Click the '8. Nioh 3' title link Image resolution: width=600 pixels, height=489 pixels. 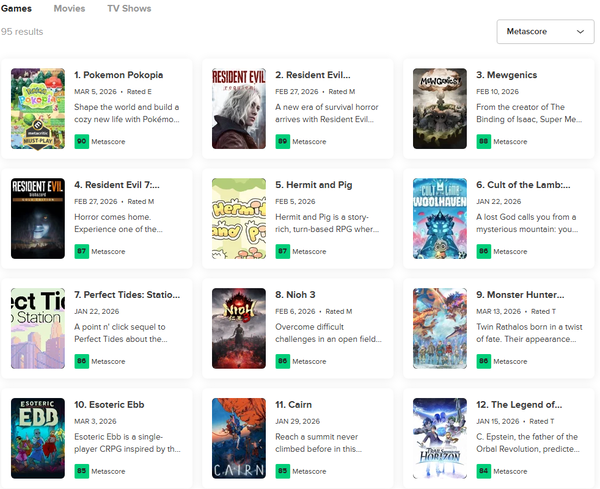pyautogui.click(x=295, y=295)
